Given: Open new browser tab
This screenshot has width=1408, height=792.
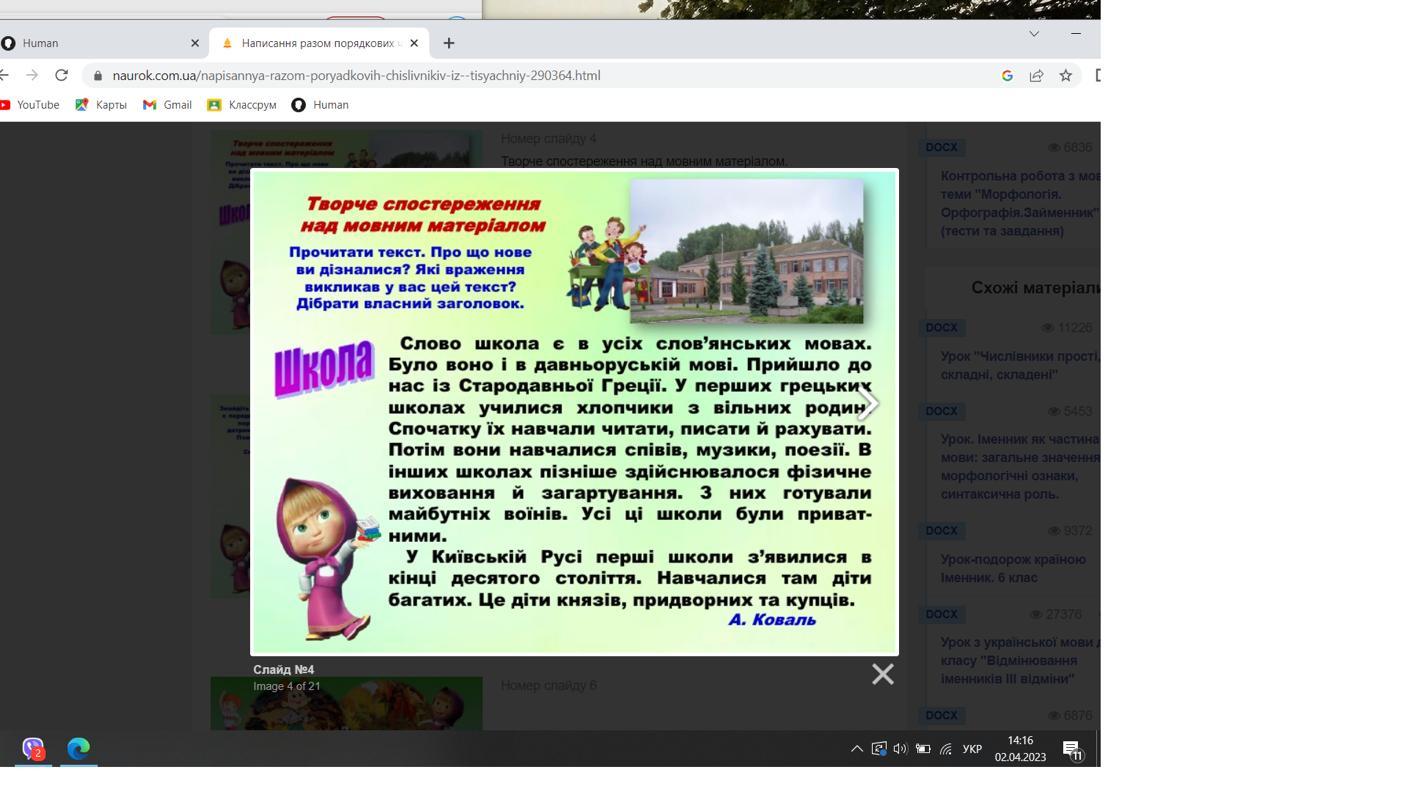Looking at the screenshot, I should [x=448, y=43].
